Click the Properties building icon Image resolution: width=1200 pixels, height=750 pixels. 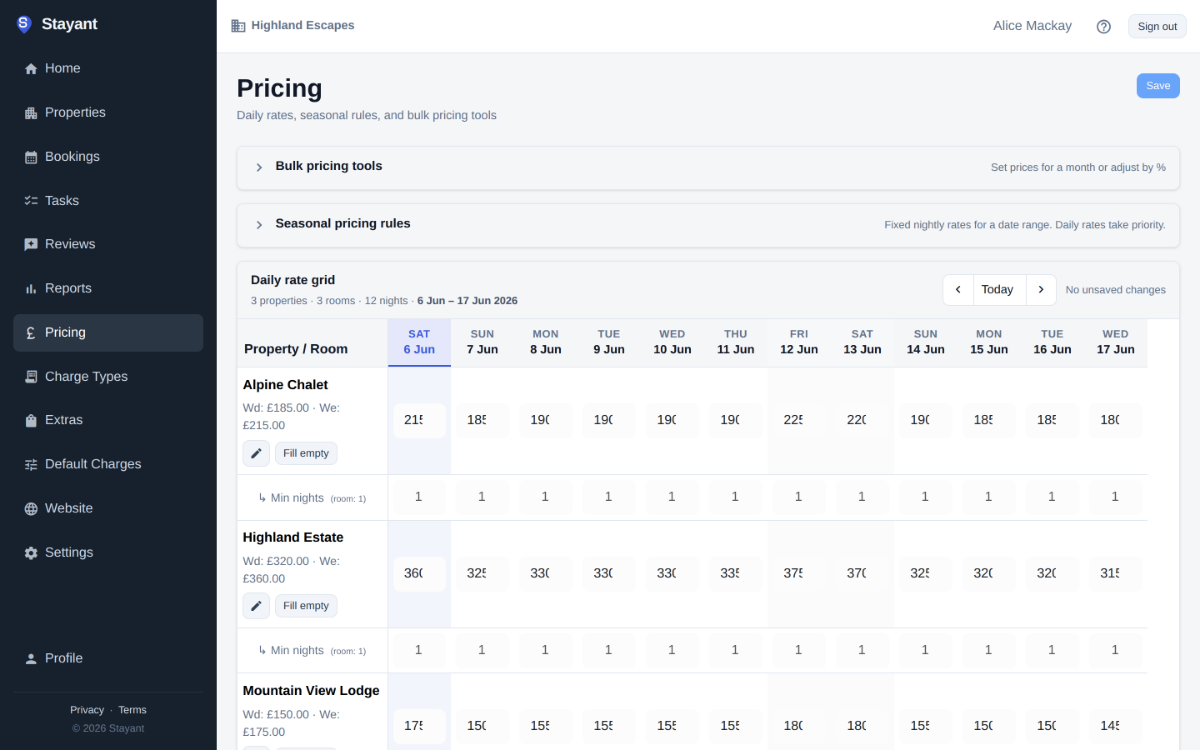tap(31, 113)
